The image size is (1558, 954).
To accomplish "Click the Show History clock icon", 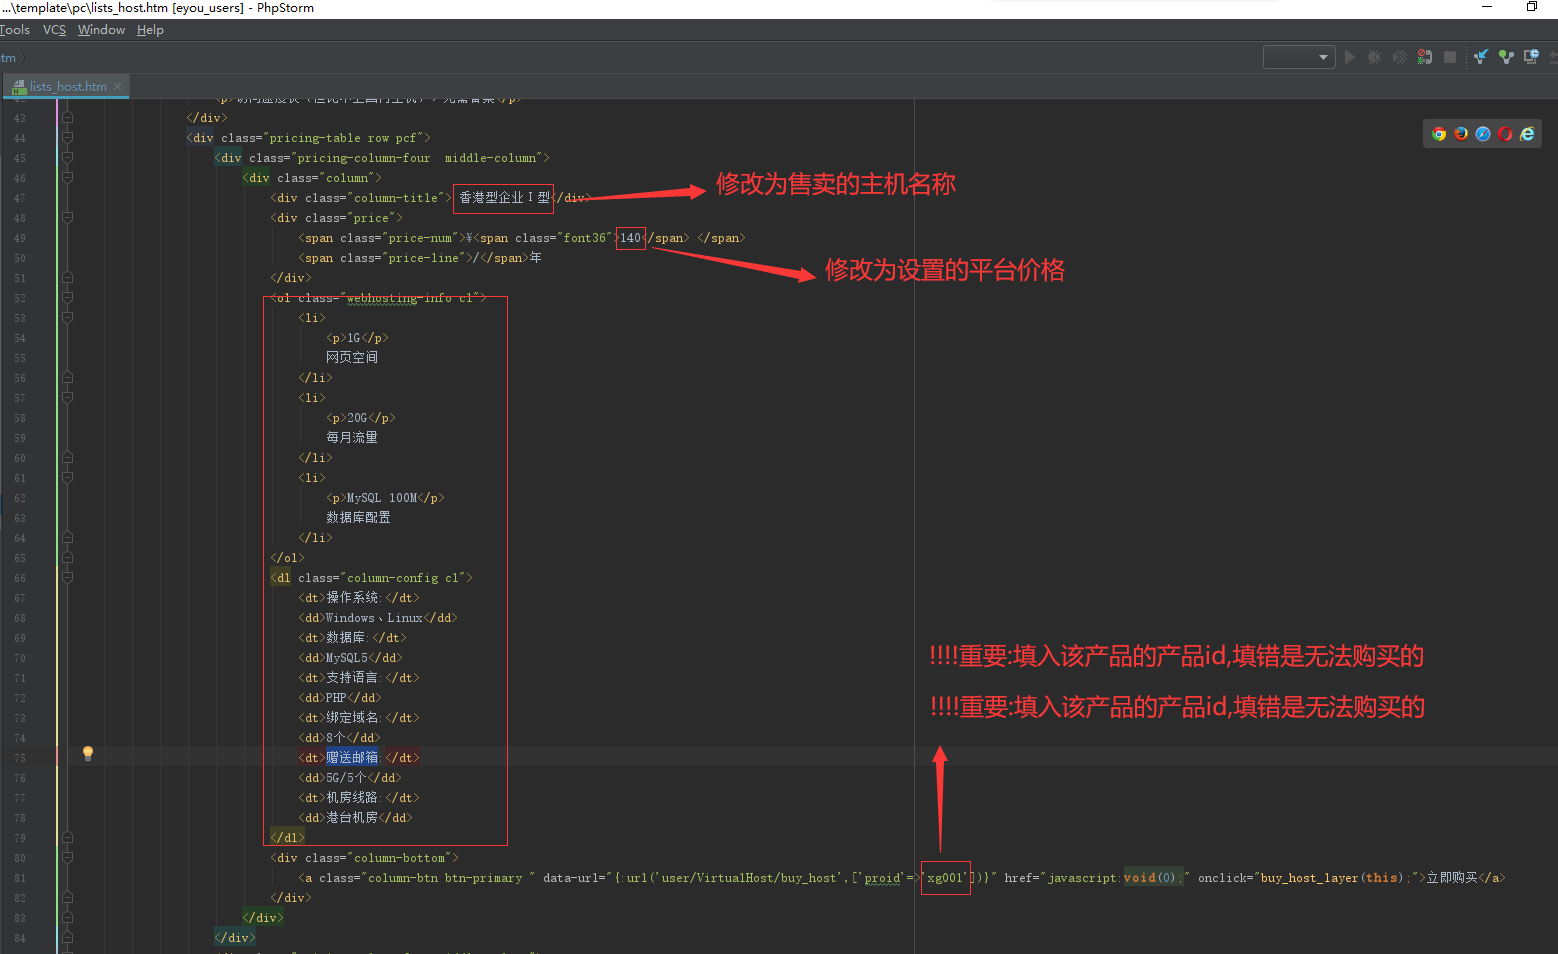I will [1531, 57].
